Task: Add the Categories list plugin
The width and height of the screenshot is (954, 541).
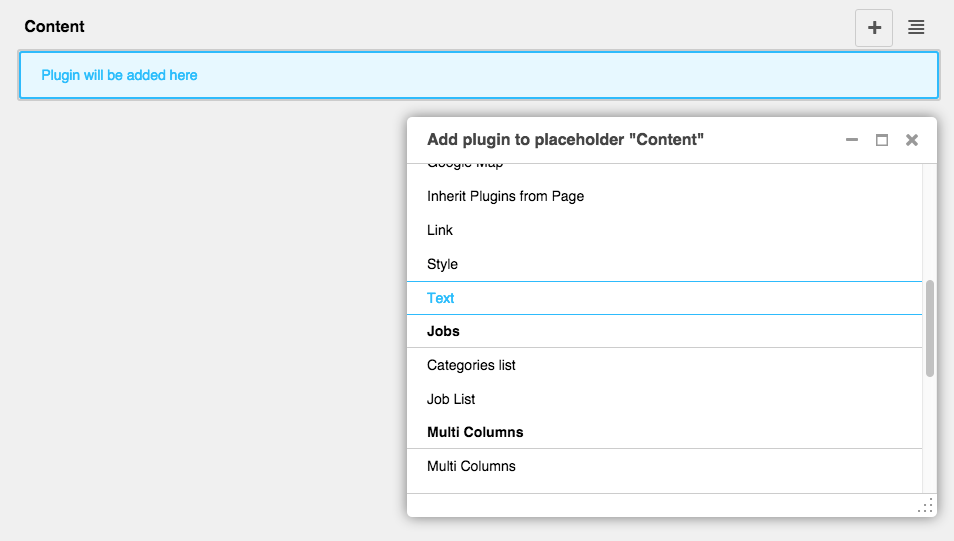Action: click(471, 365)
